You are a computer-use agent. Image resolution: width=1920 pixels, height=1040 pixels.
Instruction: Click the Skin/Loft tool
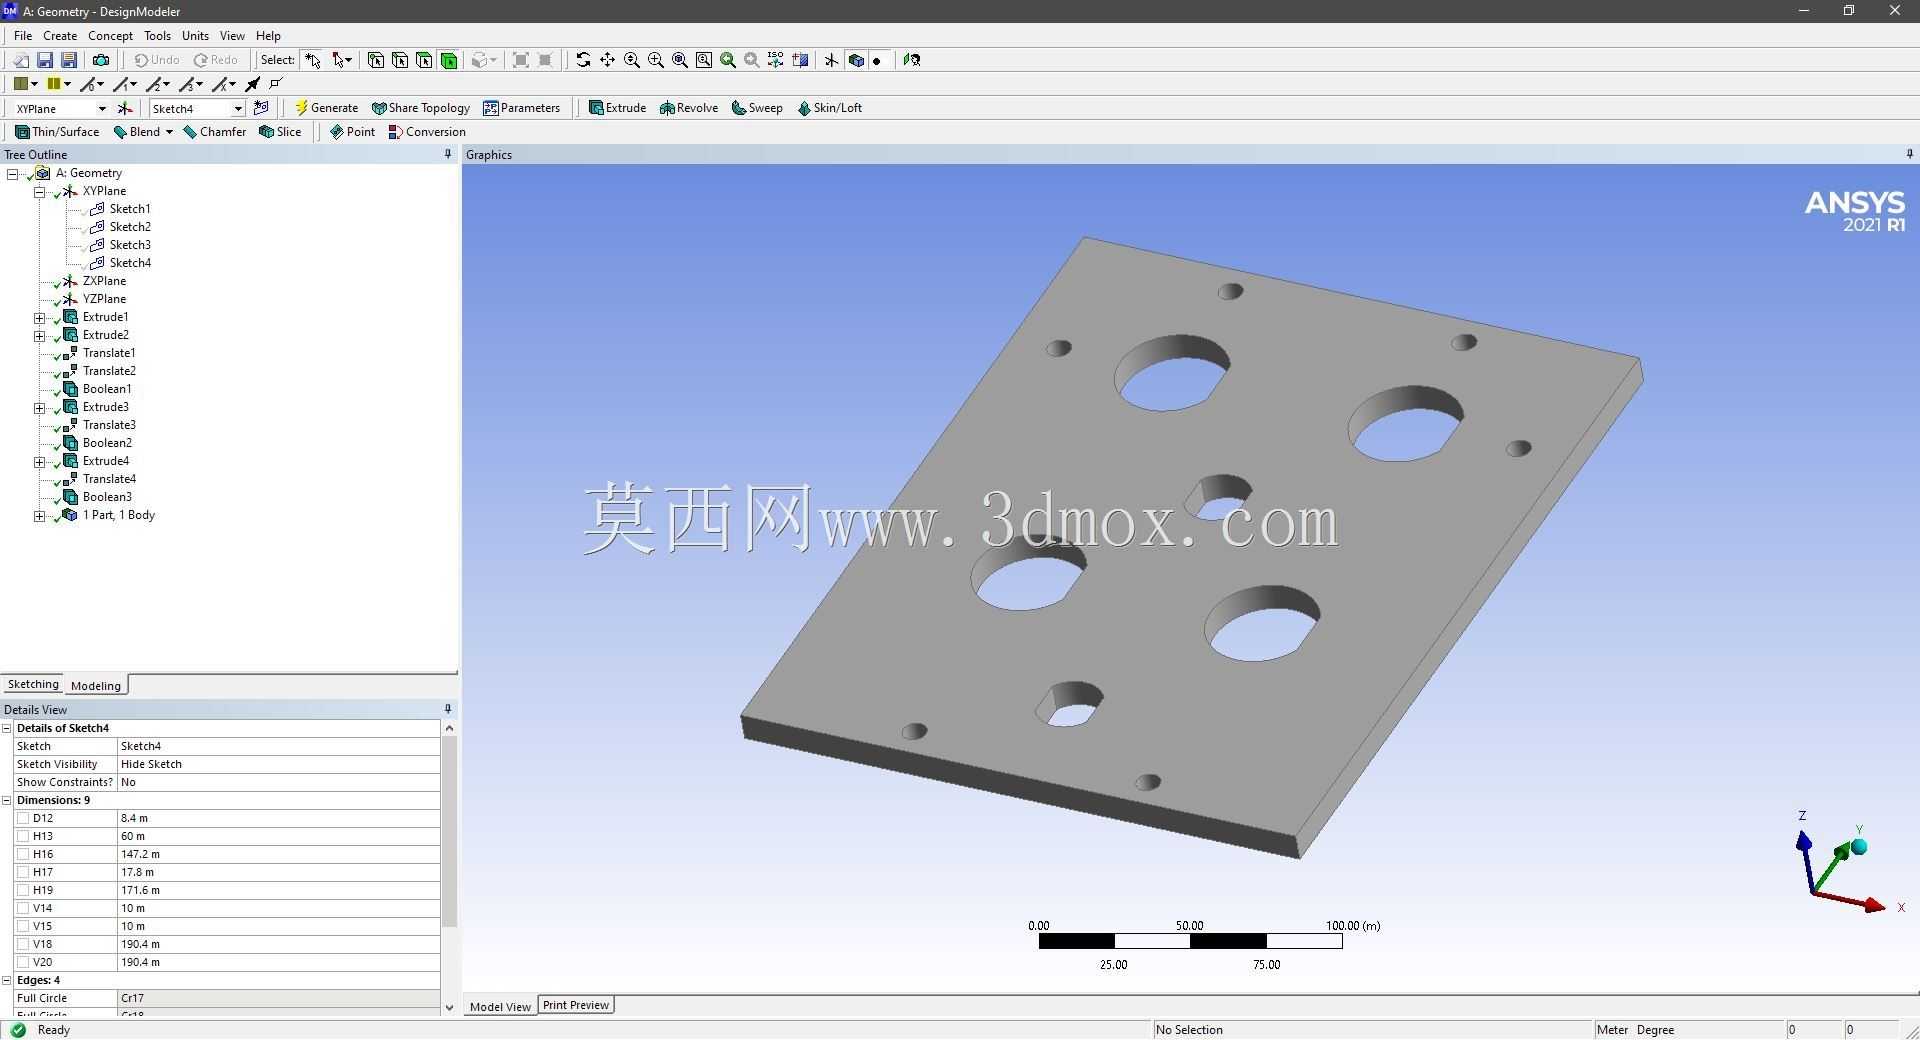click(x=829, y=108)
